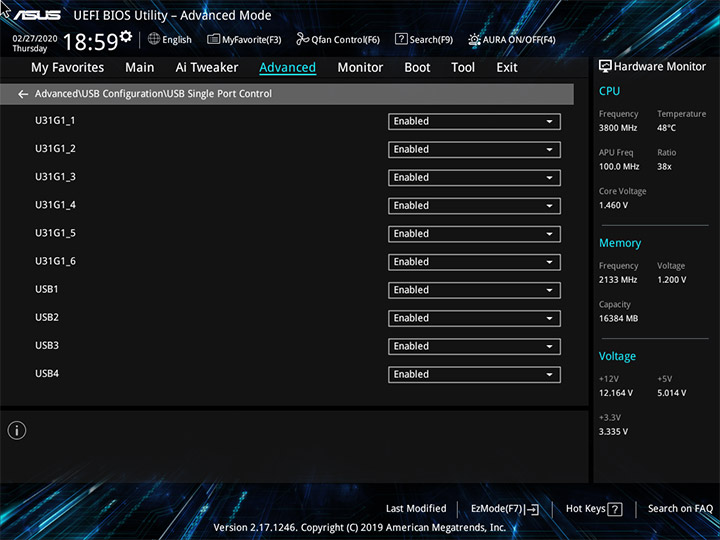Switch to the Main tab

pos(140,68)
